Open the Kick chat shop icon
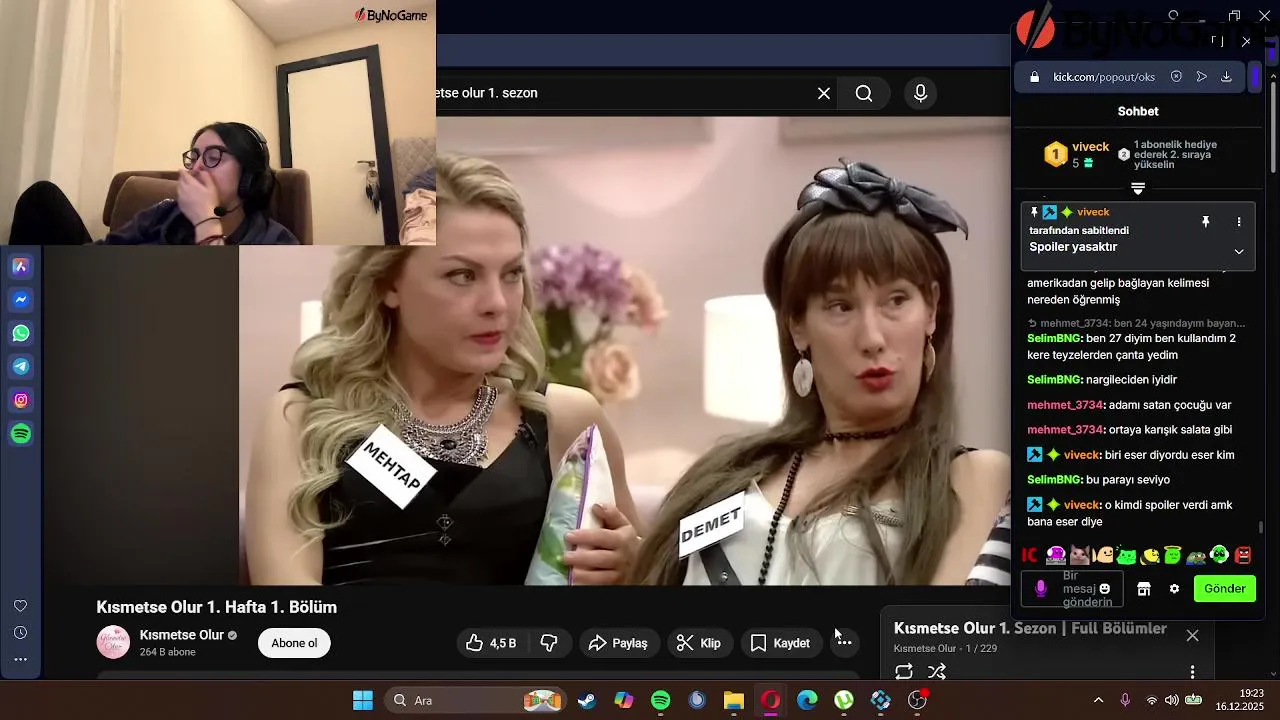The image size is (1280, 720). pos(1144,589)
